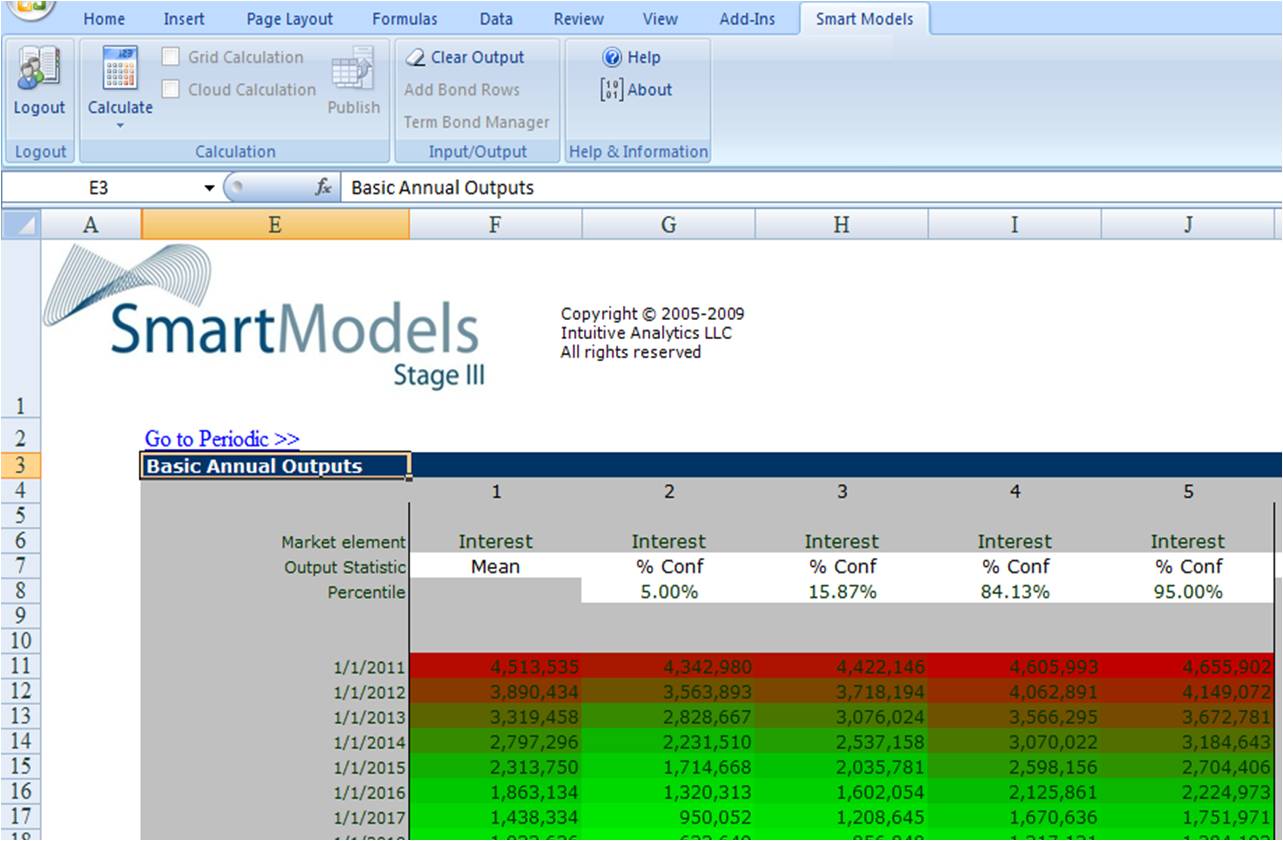Open Help from the ribbon
The width and height of the screenshot is (1283, 841).
(631, 58)
